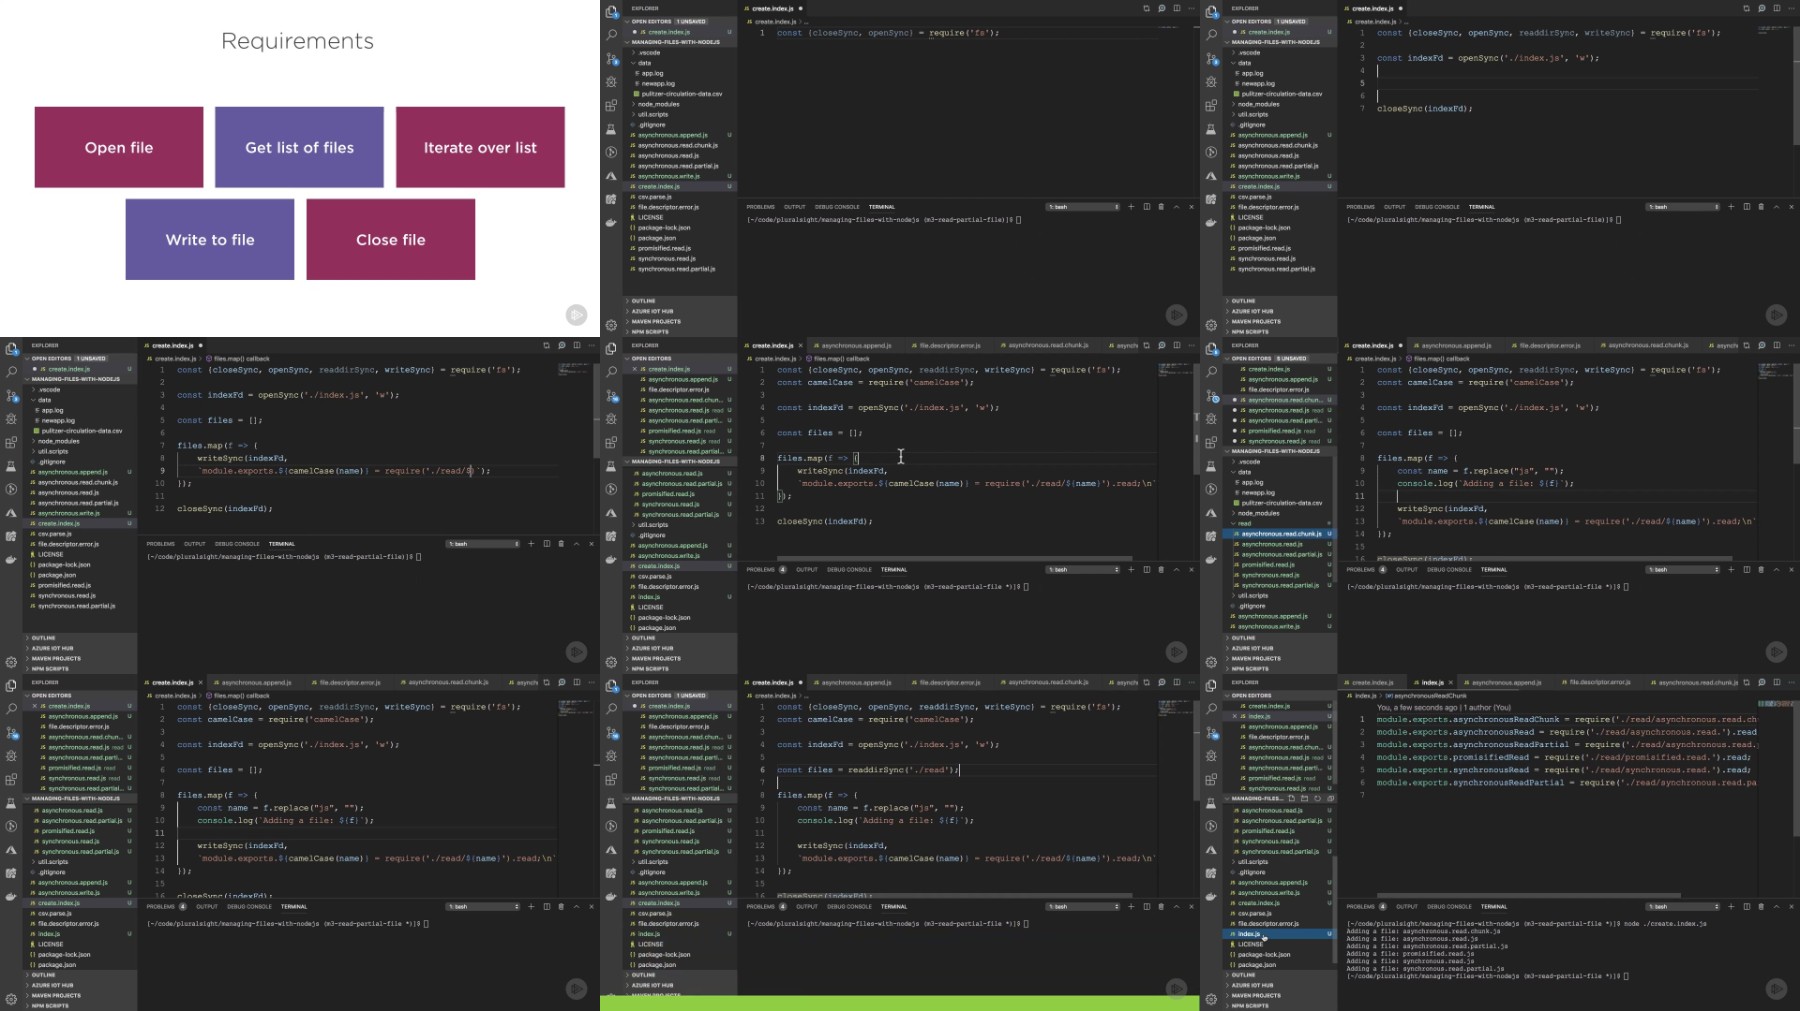This screenshot has width=1800, height=1011.
Task: Click New File icon in index.js output frame
Action: tap(1291, 799)
